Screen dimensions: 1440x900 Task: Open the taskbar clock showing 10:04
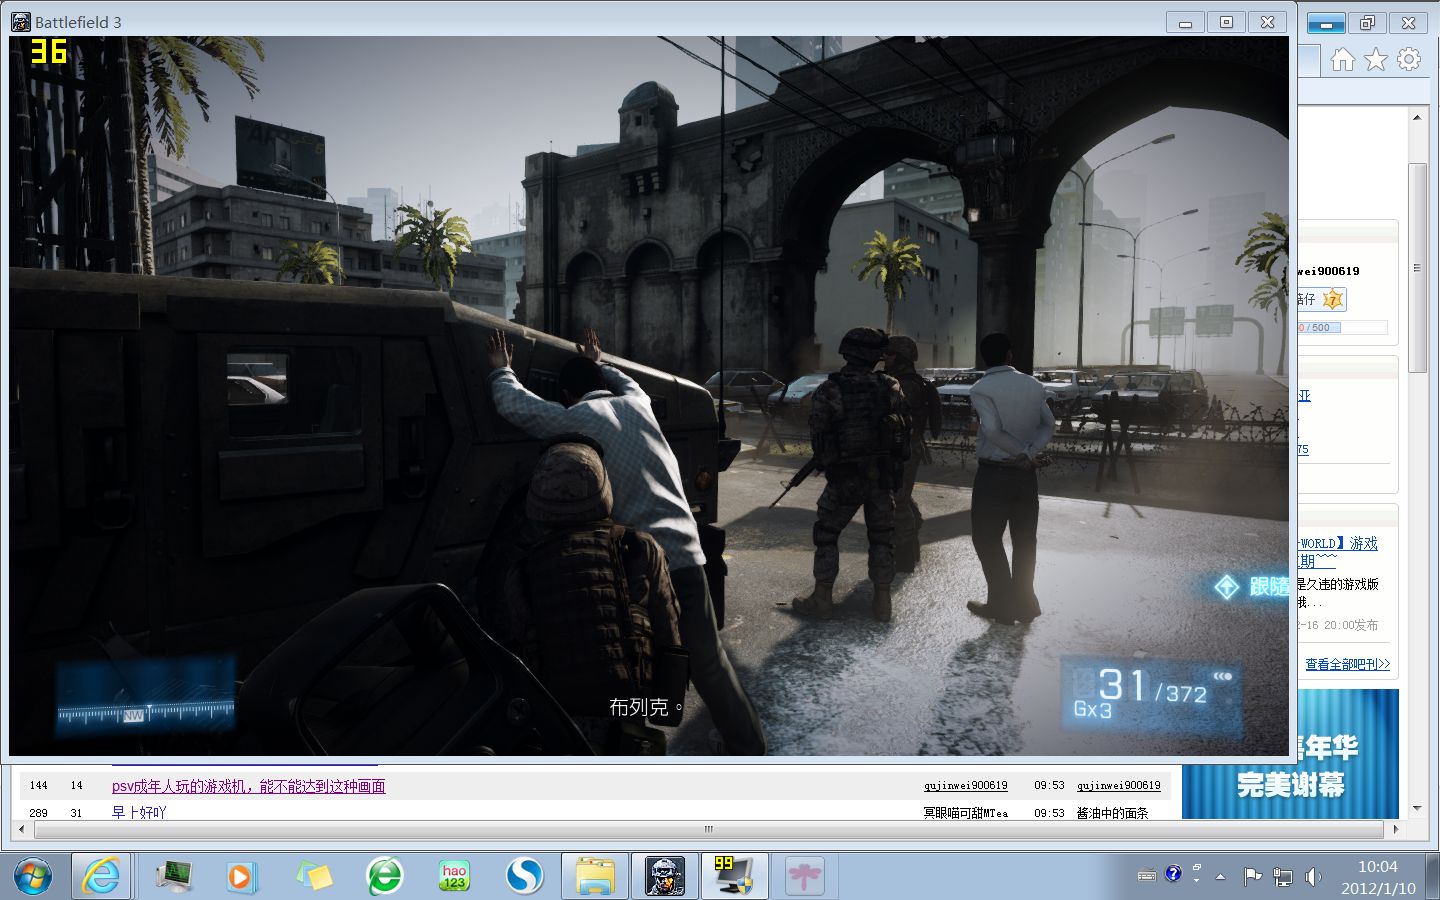(1378, 877)
